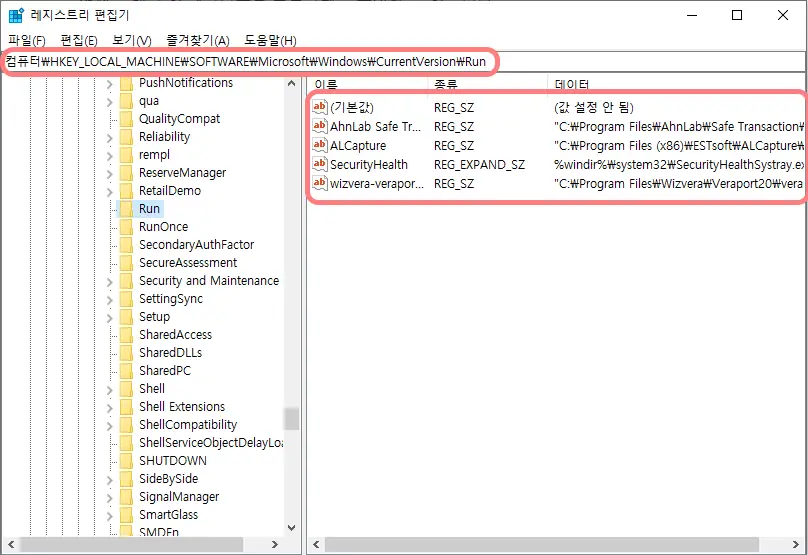Image resolution: width=808 pixels, height=555 pixels.
Task: Open the 보기(V) menu
Action: pyautogui.click(x=132, y=40)
